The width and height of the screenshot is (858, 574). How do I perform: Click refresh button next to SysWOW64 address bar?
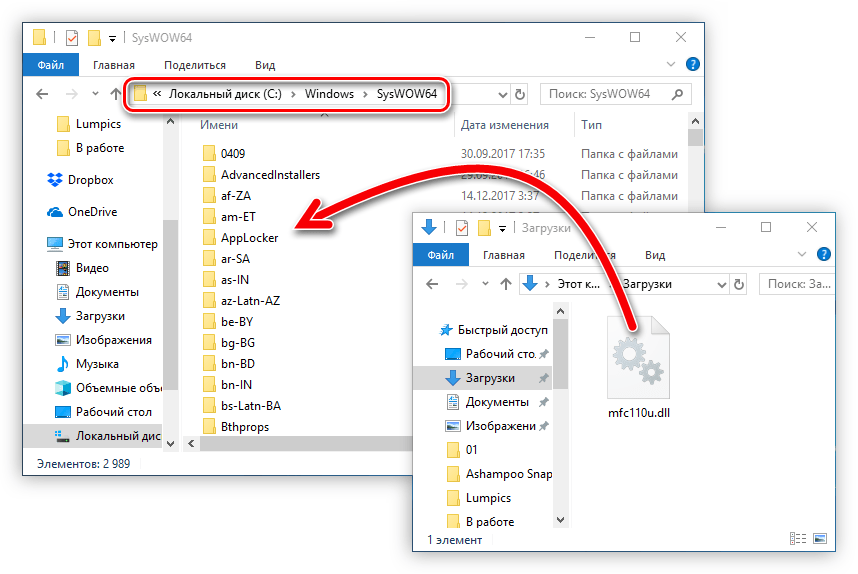[519, 94]
